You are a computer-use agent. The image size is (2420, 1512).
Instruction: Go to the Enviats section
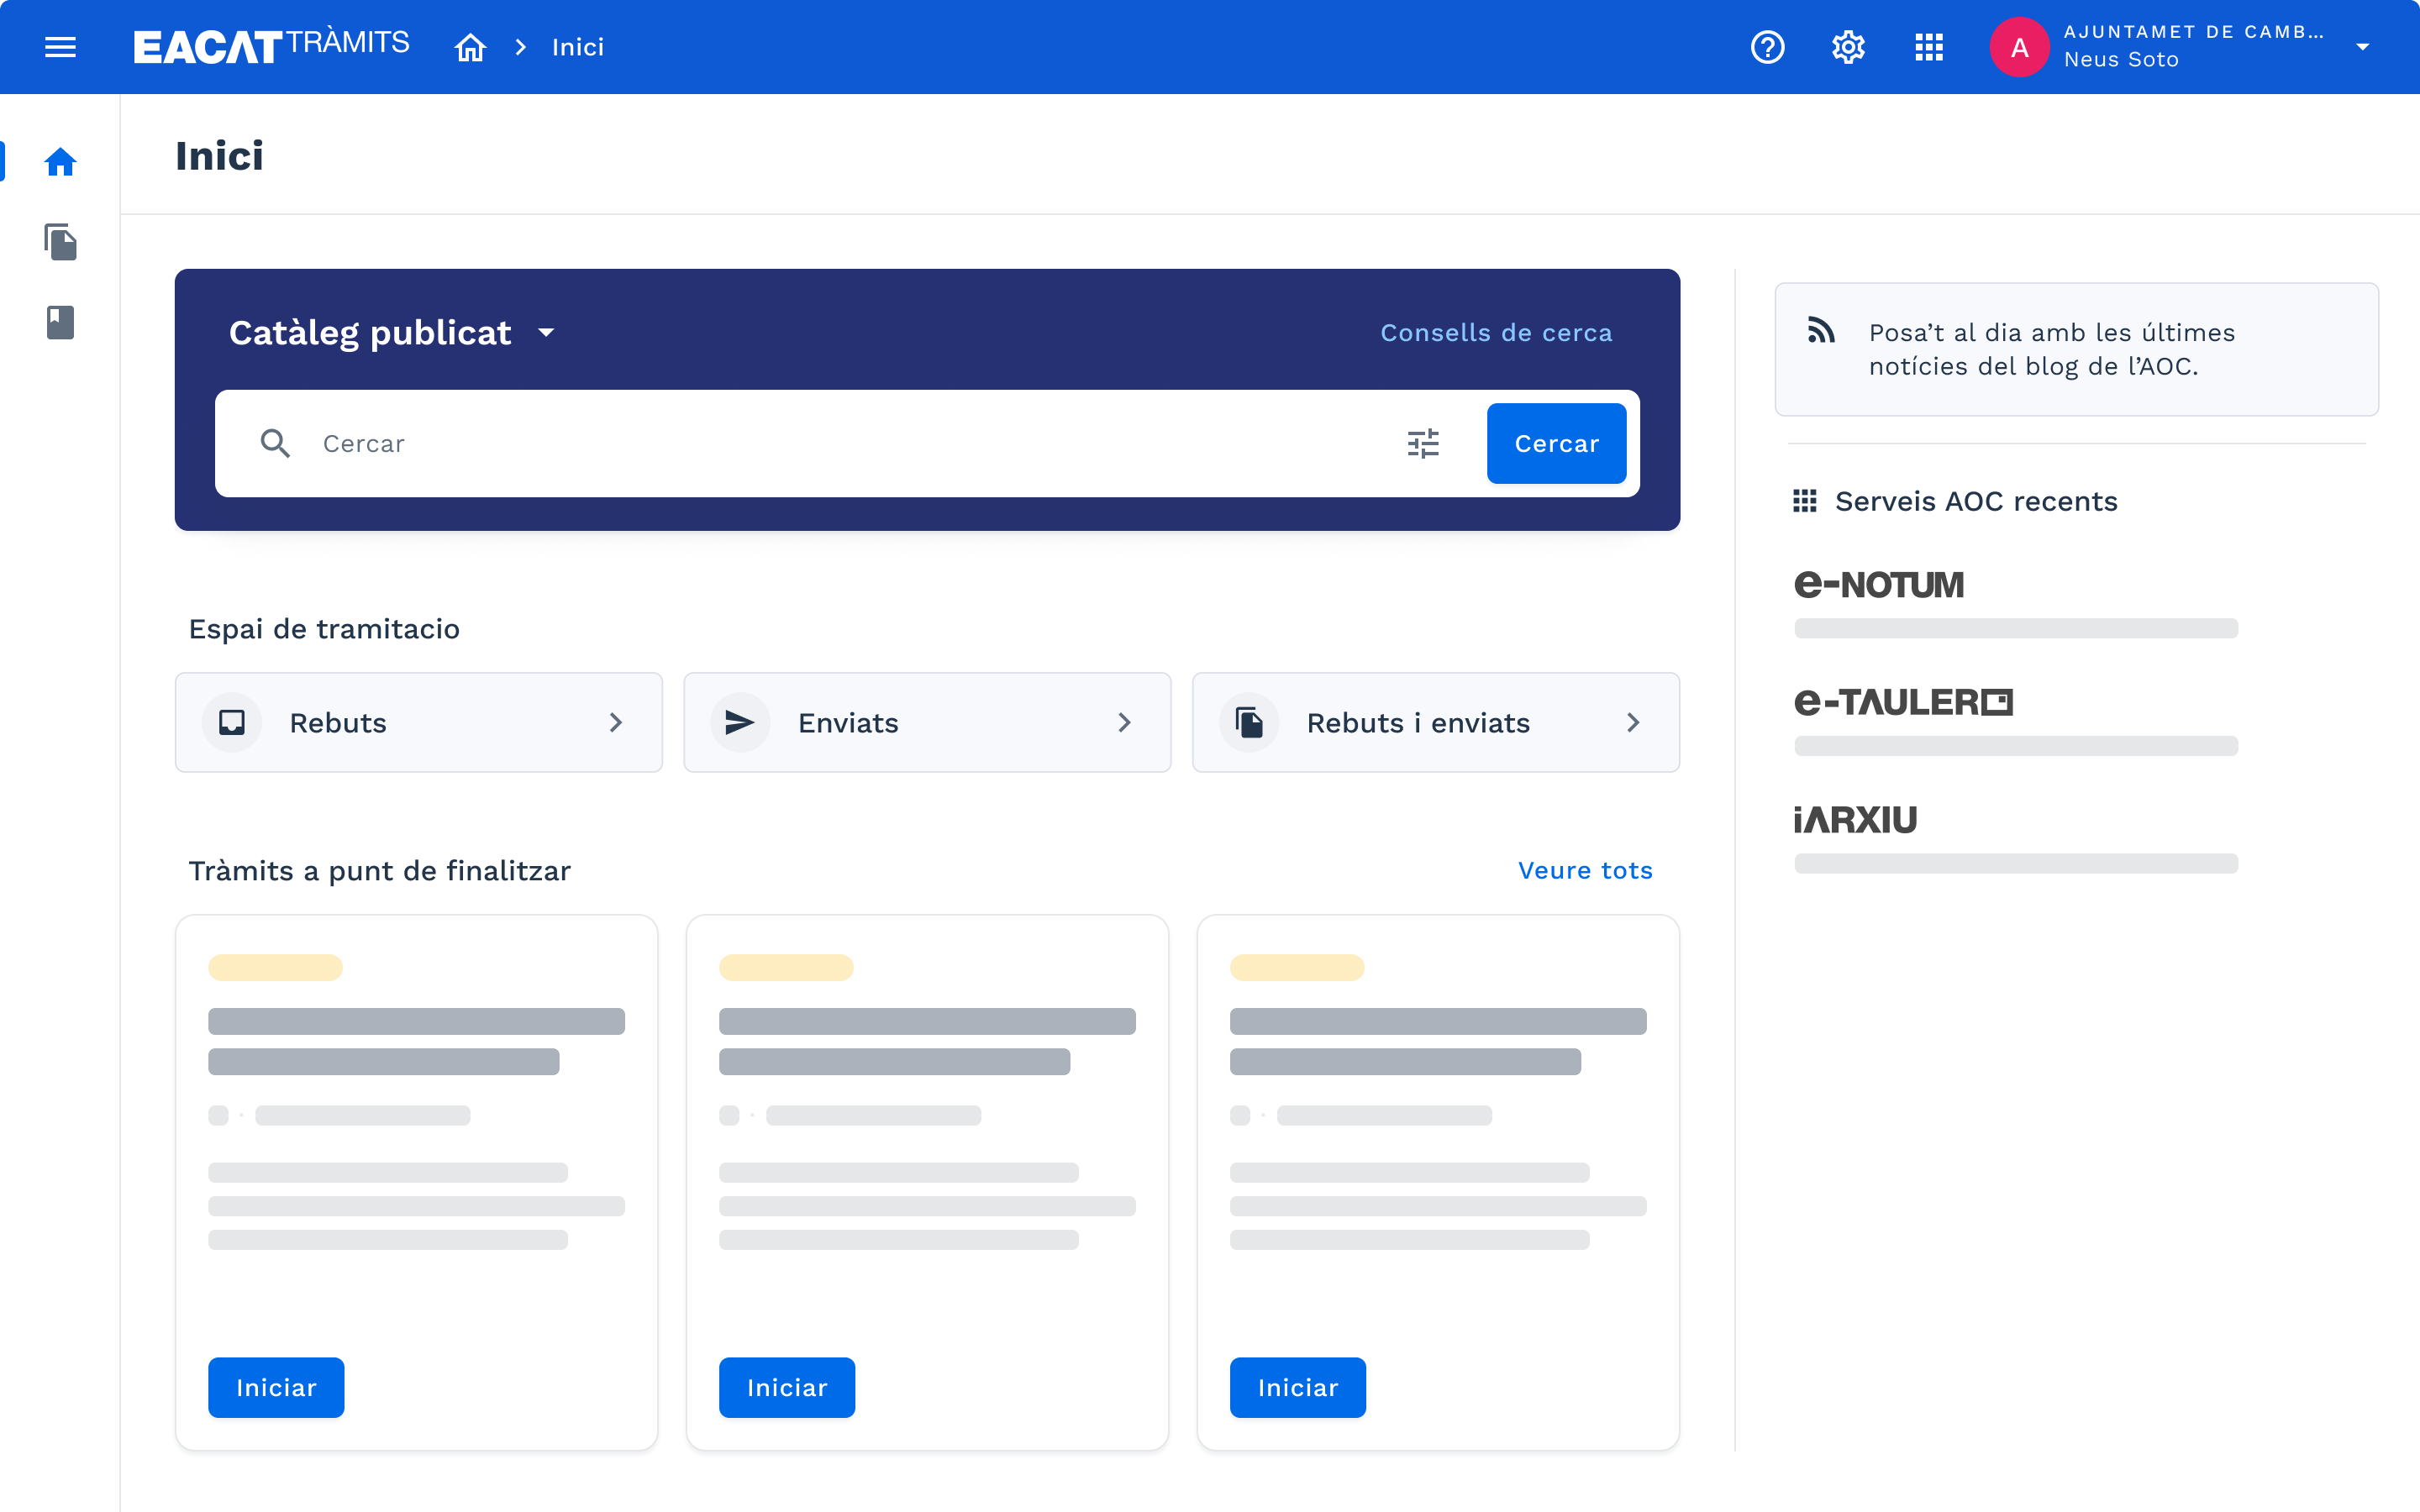point(926,722)
